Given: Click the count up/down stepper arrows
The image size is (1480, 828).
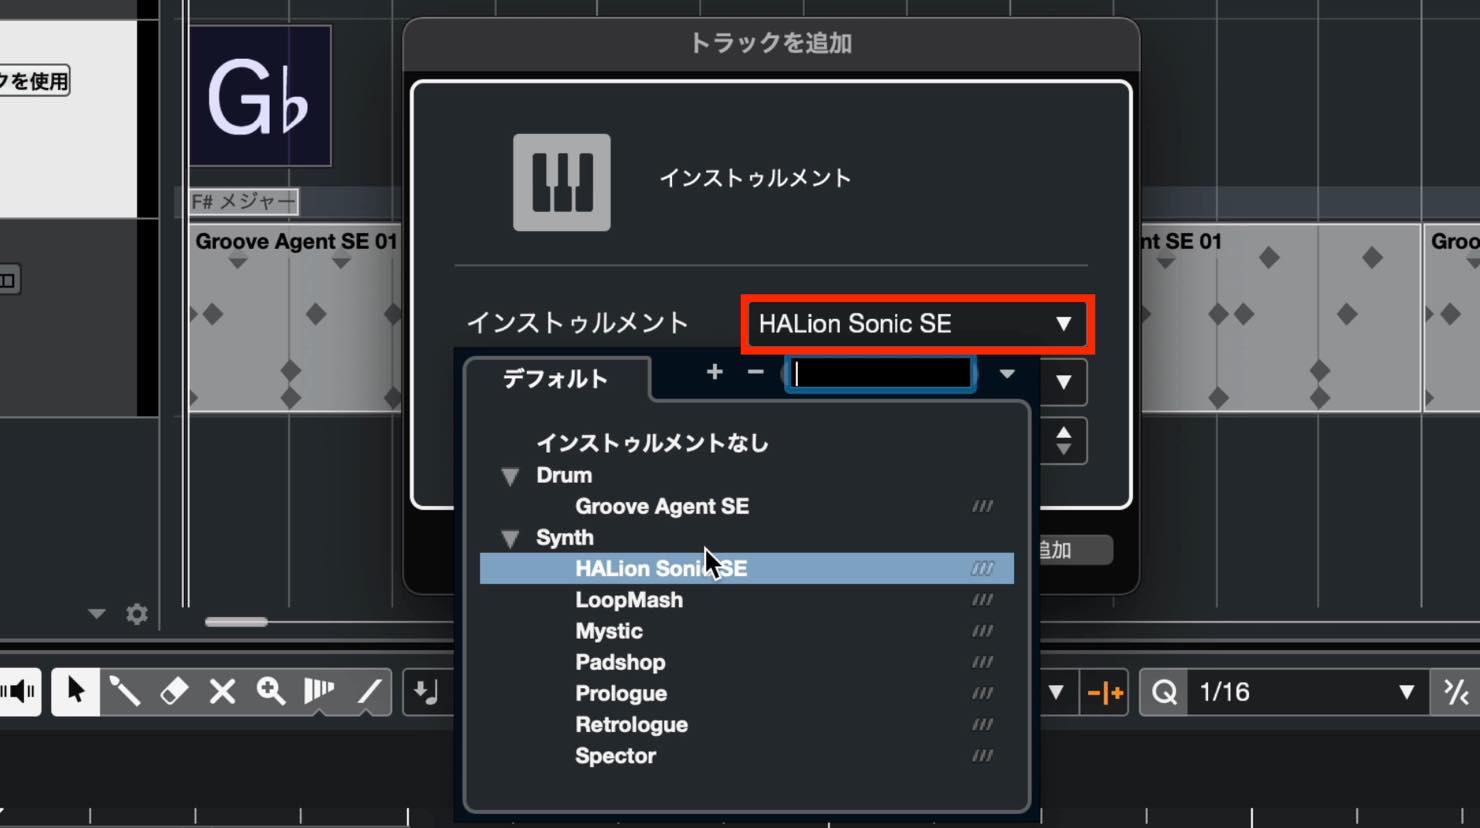Looking at the screenshot, I should 1064,441.
